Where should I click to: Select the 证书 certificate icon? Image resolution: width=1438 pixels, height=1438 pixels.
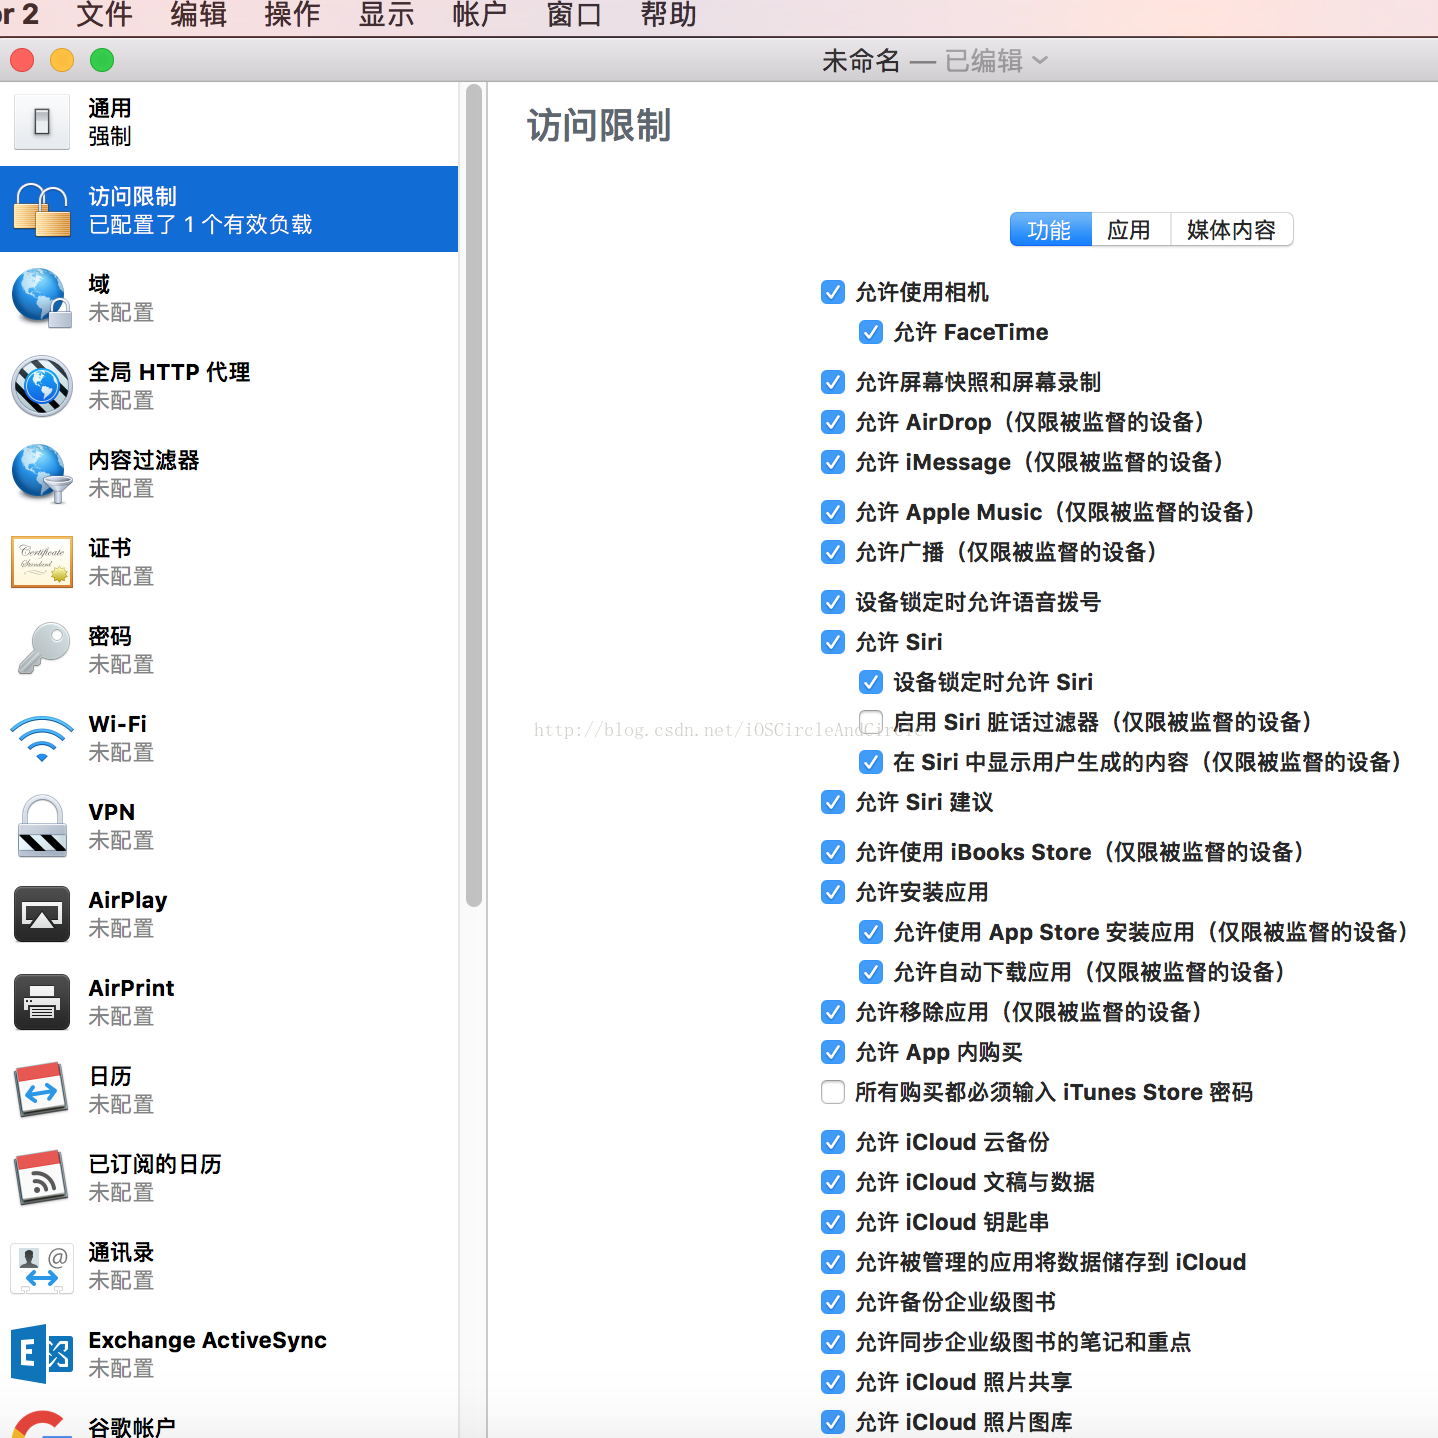pyautogui.click(x=42, y=562)
